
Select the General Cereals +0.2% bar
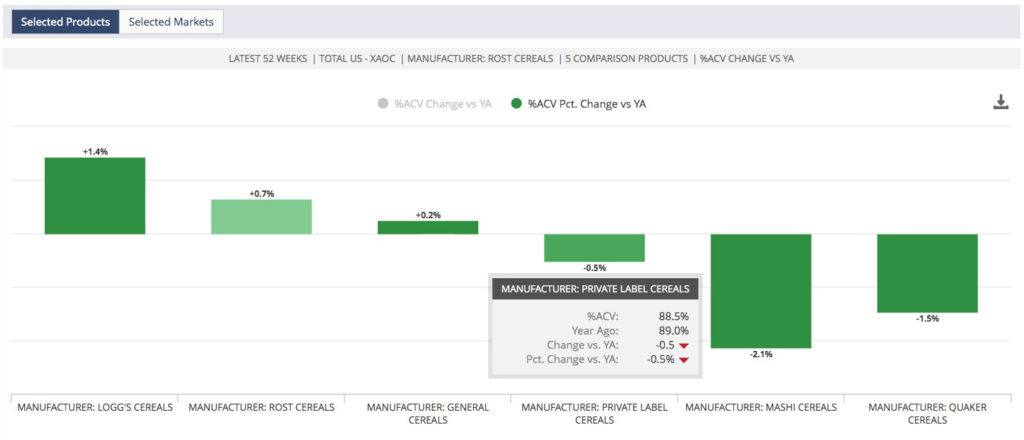(x=428, y=227)
